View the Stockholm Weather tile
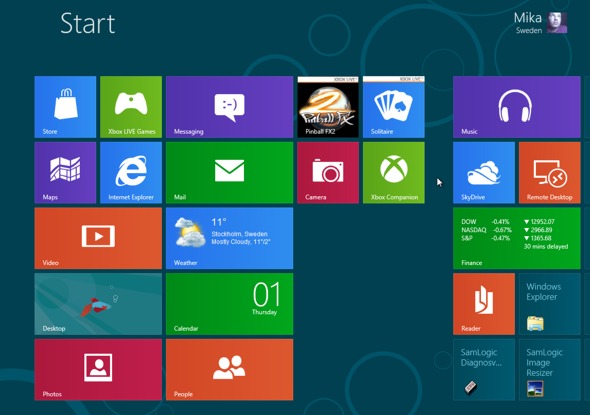Viewport: 590px width, 415px height. tap(230, 238)
